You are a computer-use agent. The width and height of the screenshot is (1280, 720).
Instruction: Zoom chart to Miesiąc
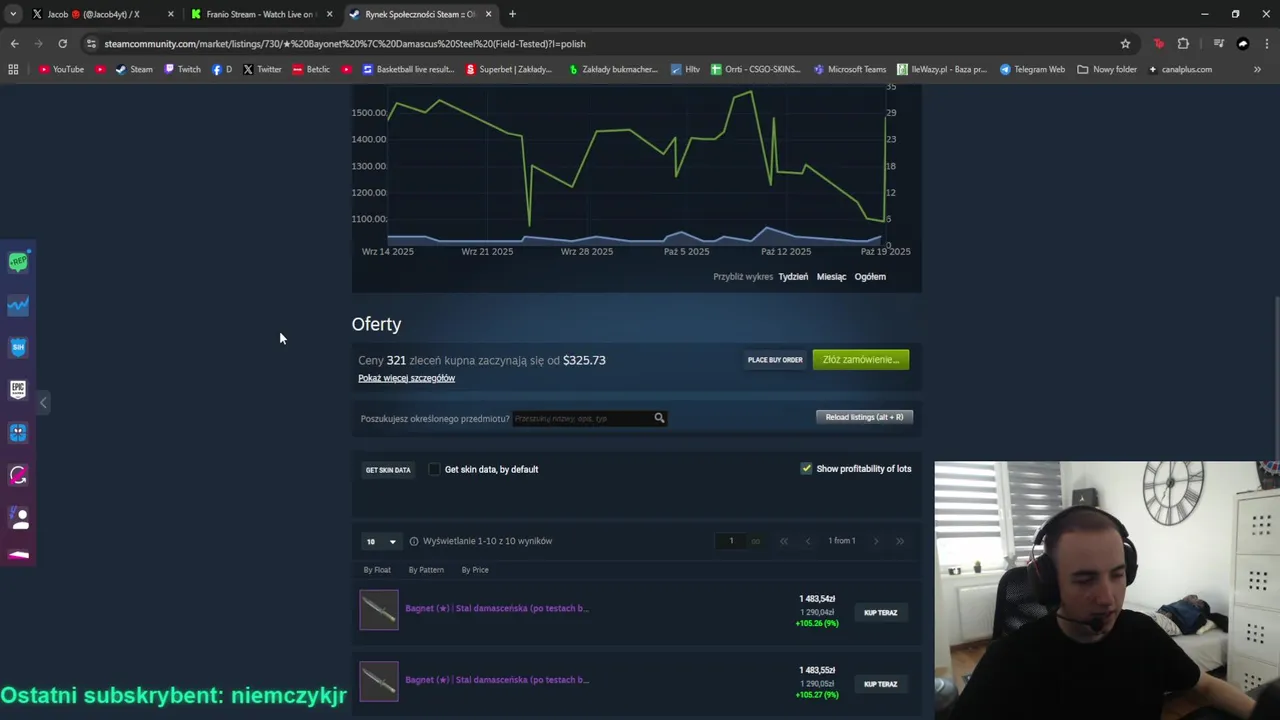coord(831,277)
